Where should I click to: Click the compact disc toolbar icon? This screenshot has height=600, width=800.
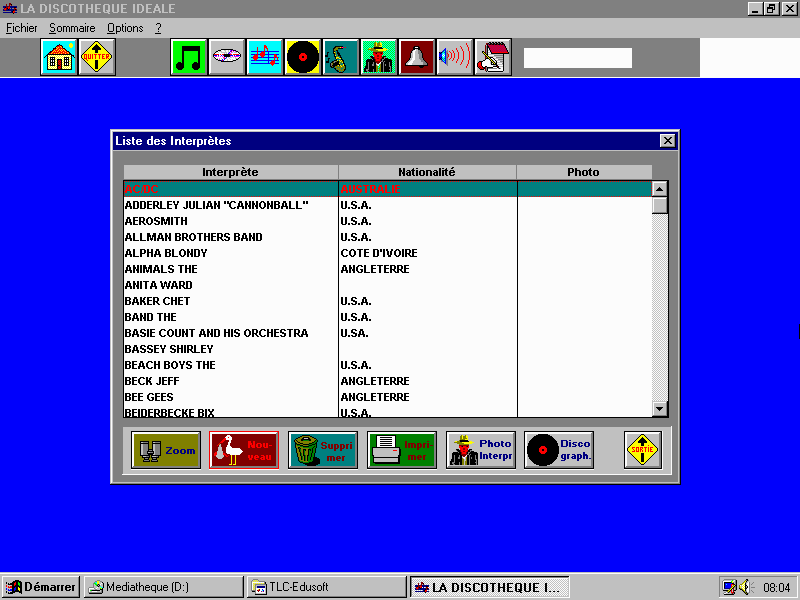click(x=227, y=57)
